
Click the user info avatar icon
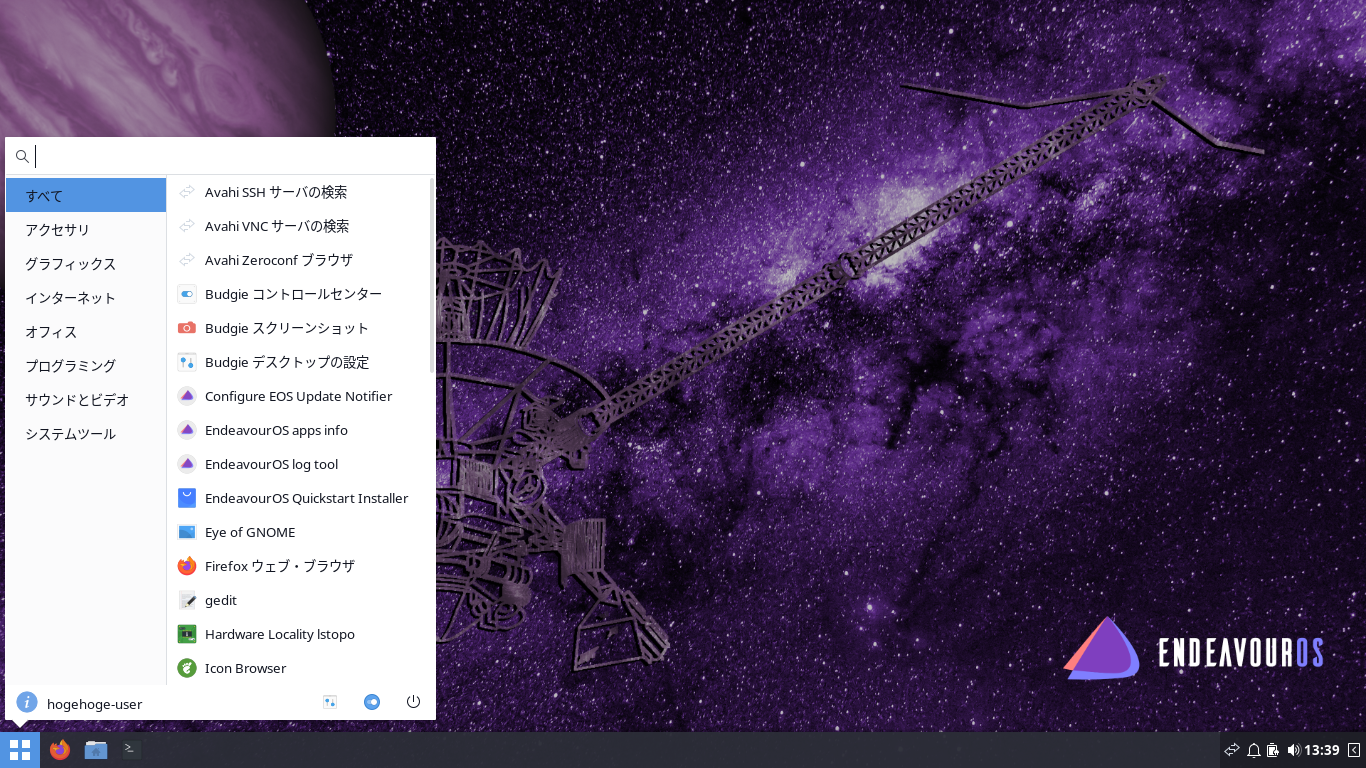27,703
